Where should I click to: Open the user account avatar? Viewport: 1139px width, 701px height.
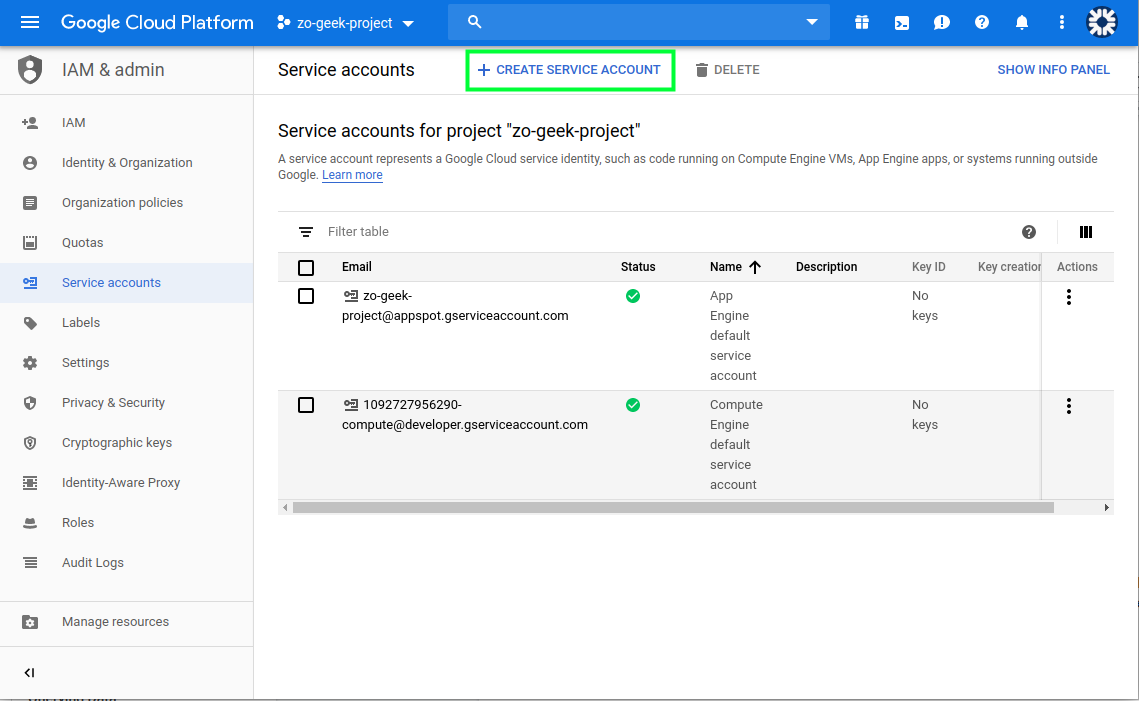pyautogui.click(x=1101, y=23)
